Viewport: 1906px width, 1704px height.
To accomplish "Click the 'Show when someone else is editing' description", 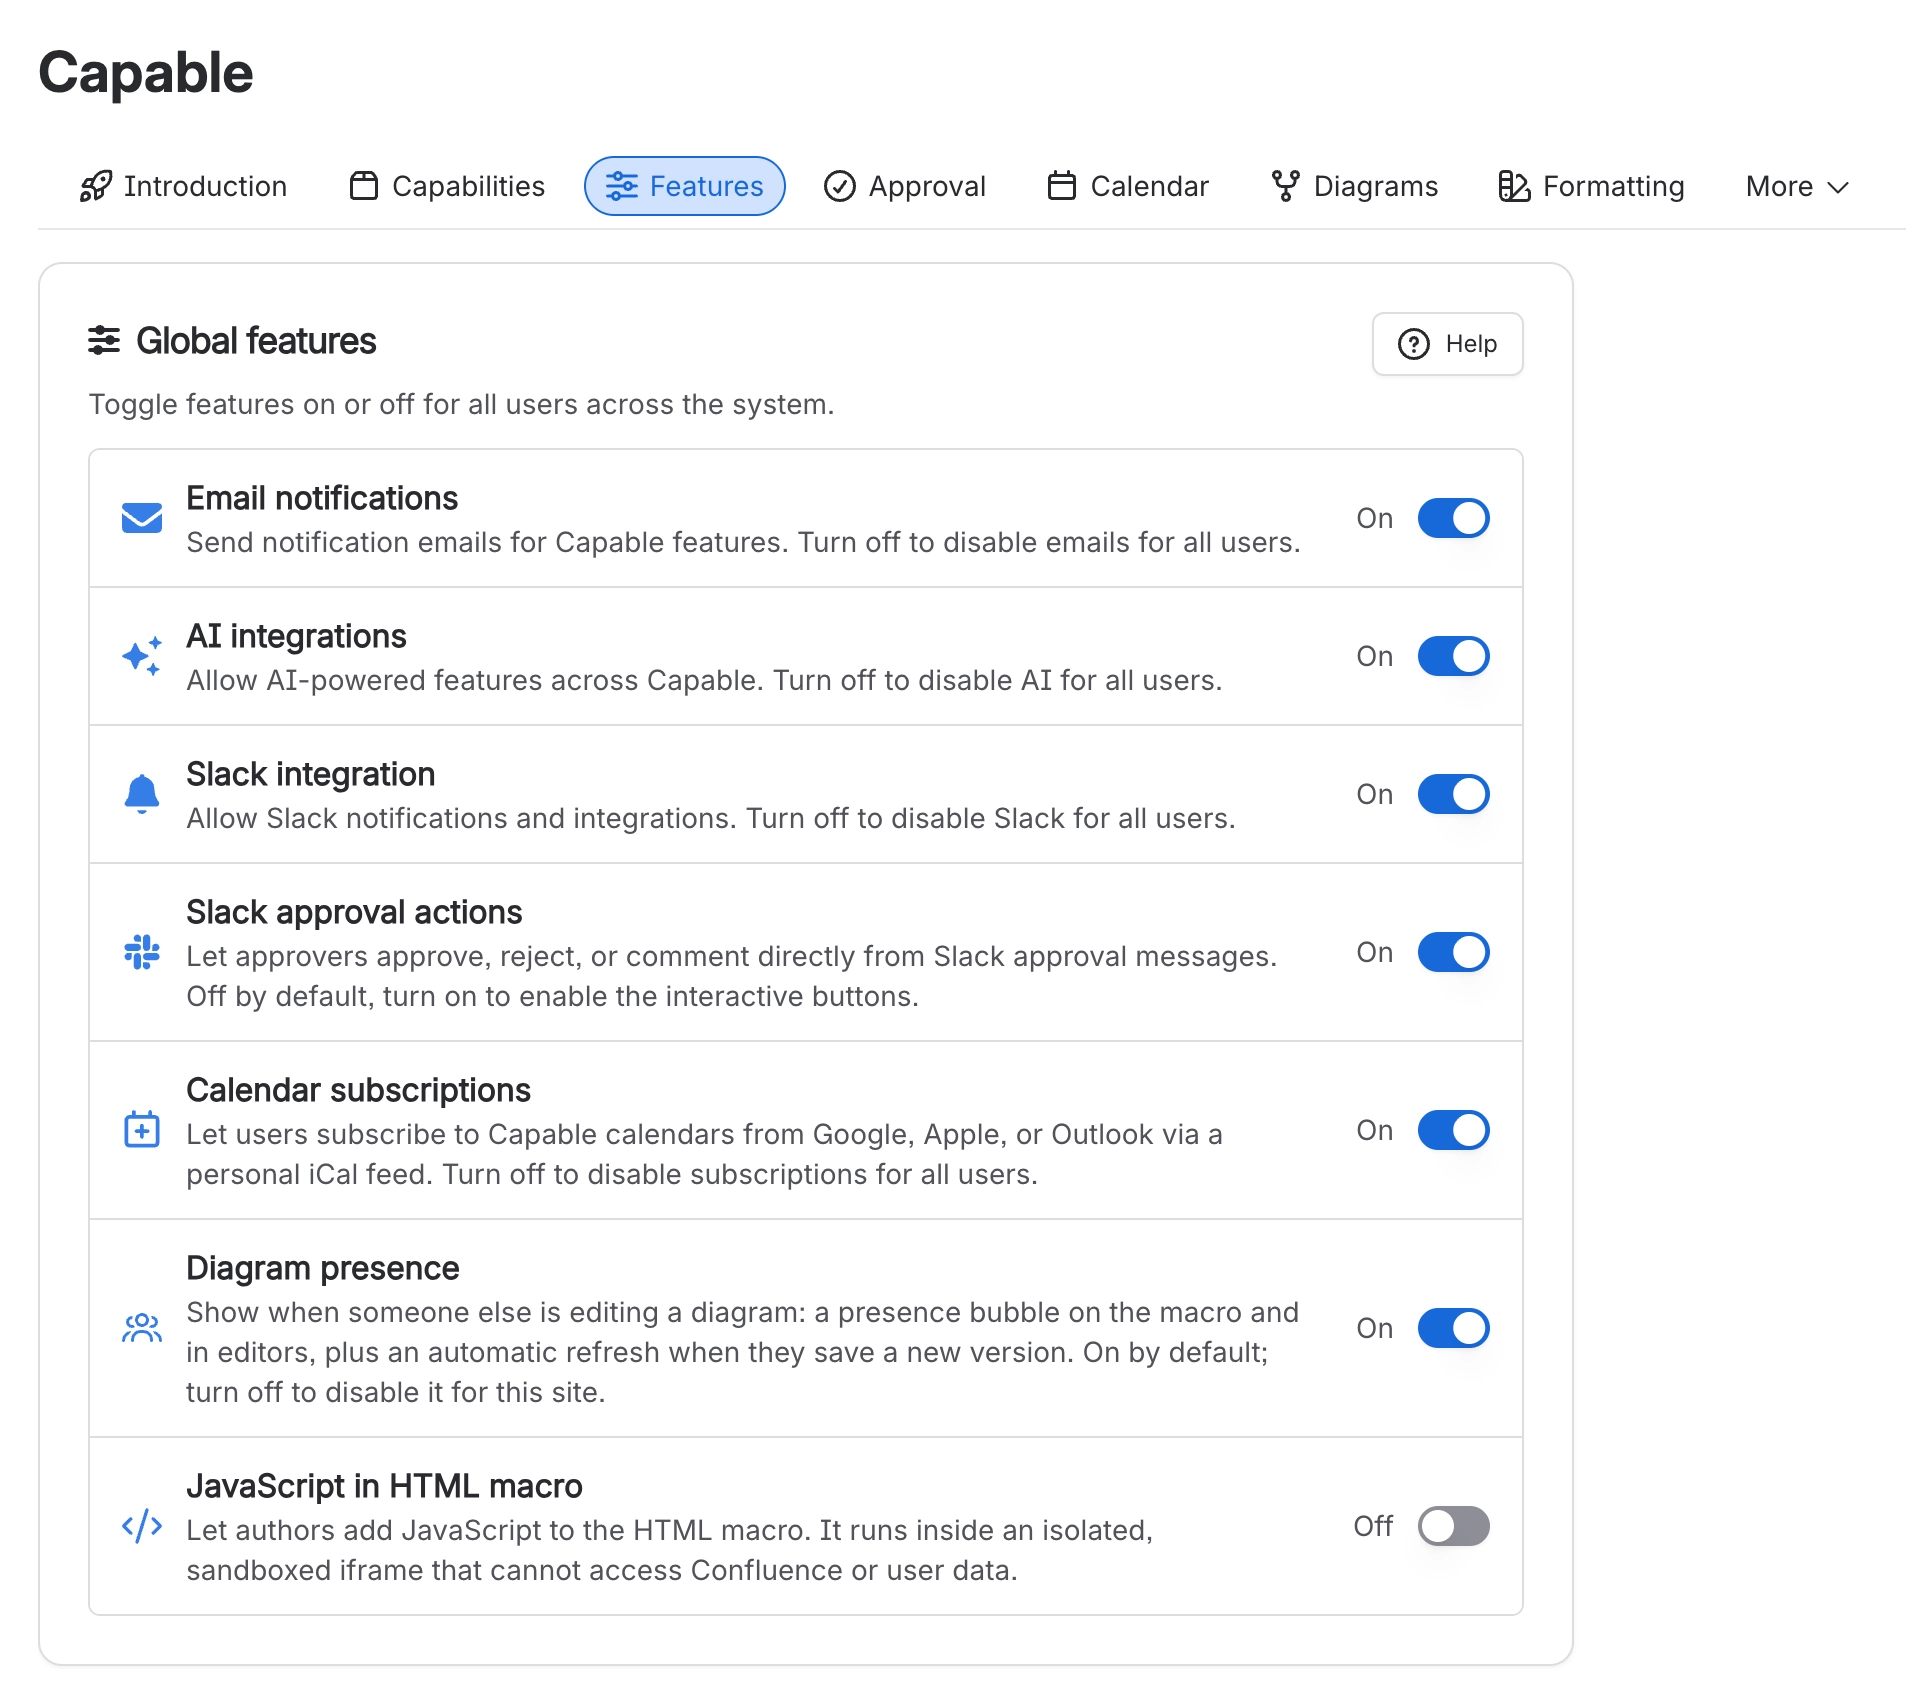I will pyautogui.click(x=742, y=1352).
